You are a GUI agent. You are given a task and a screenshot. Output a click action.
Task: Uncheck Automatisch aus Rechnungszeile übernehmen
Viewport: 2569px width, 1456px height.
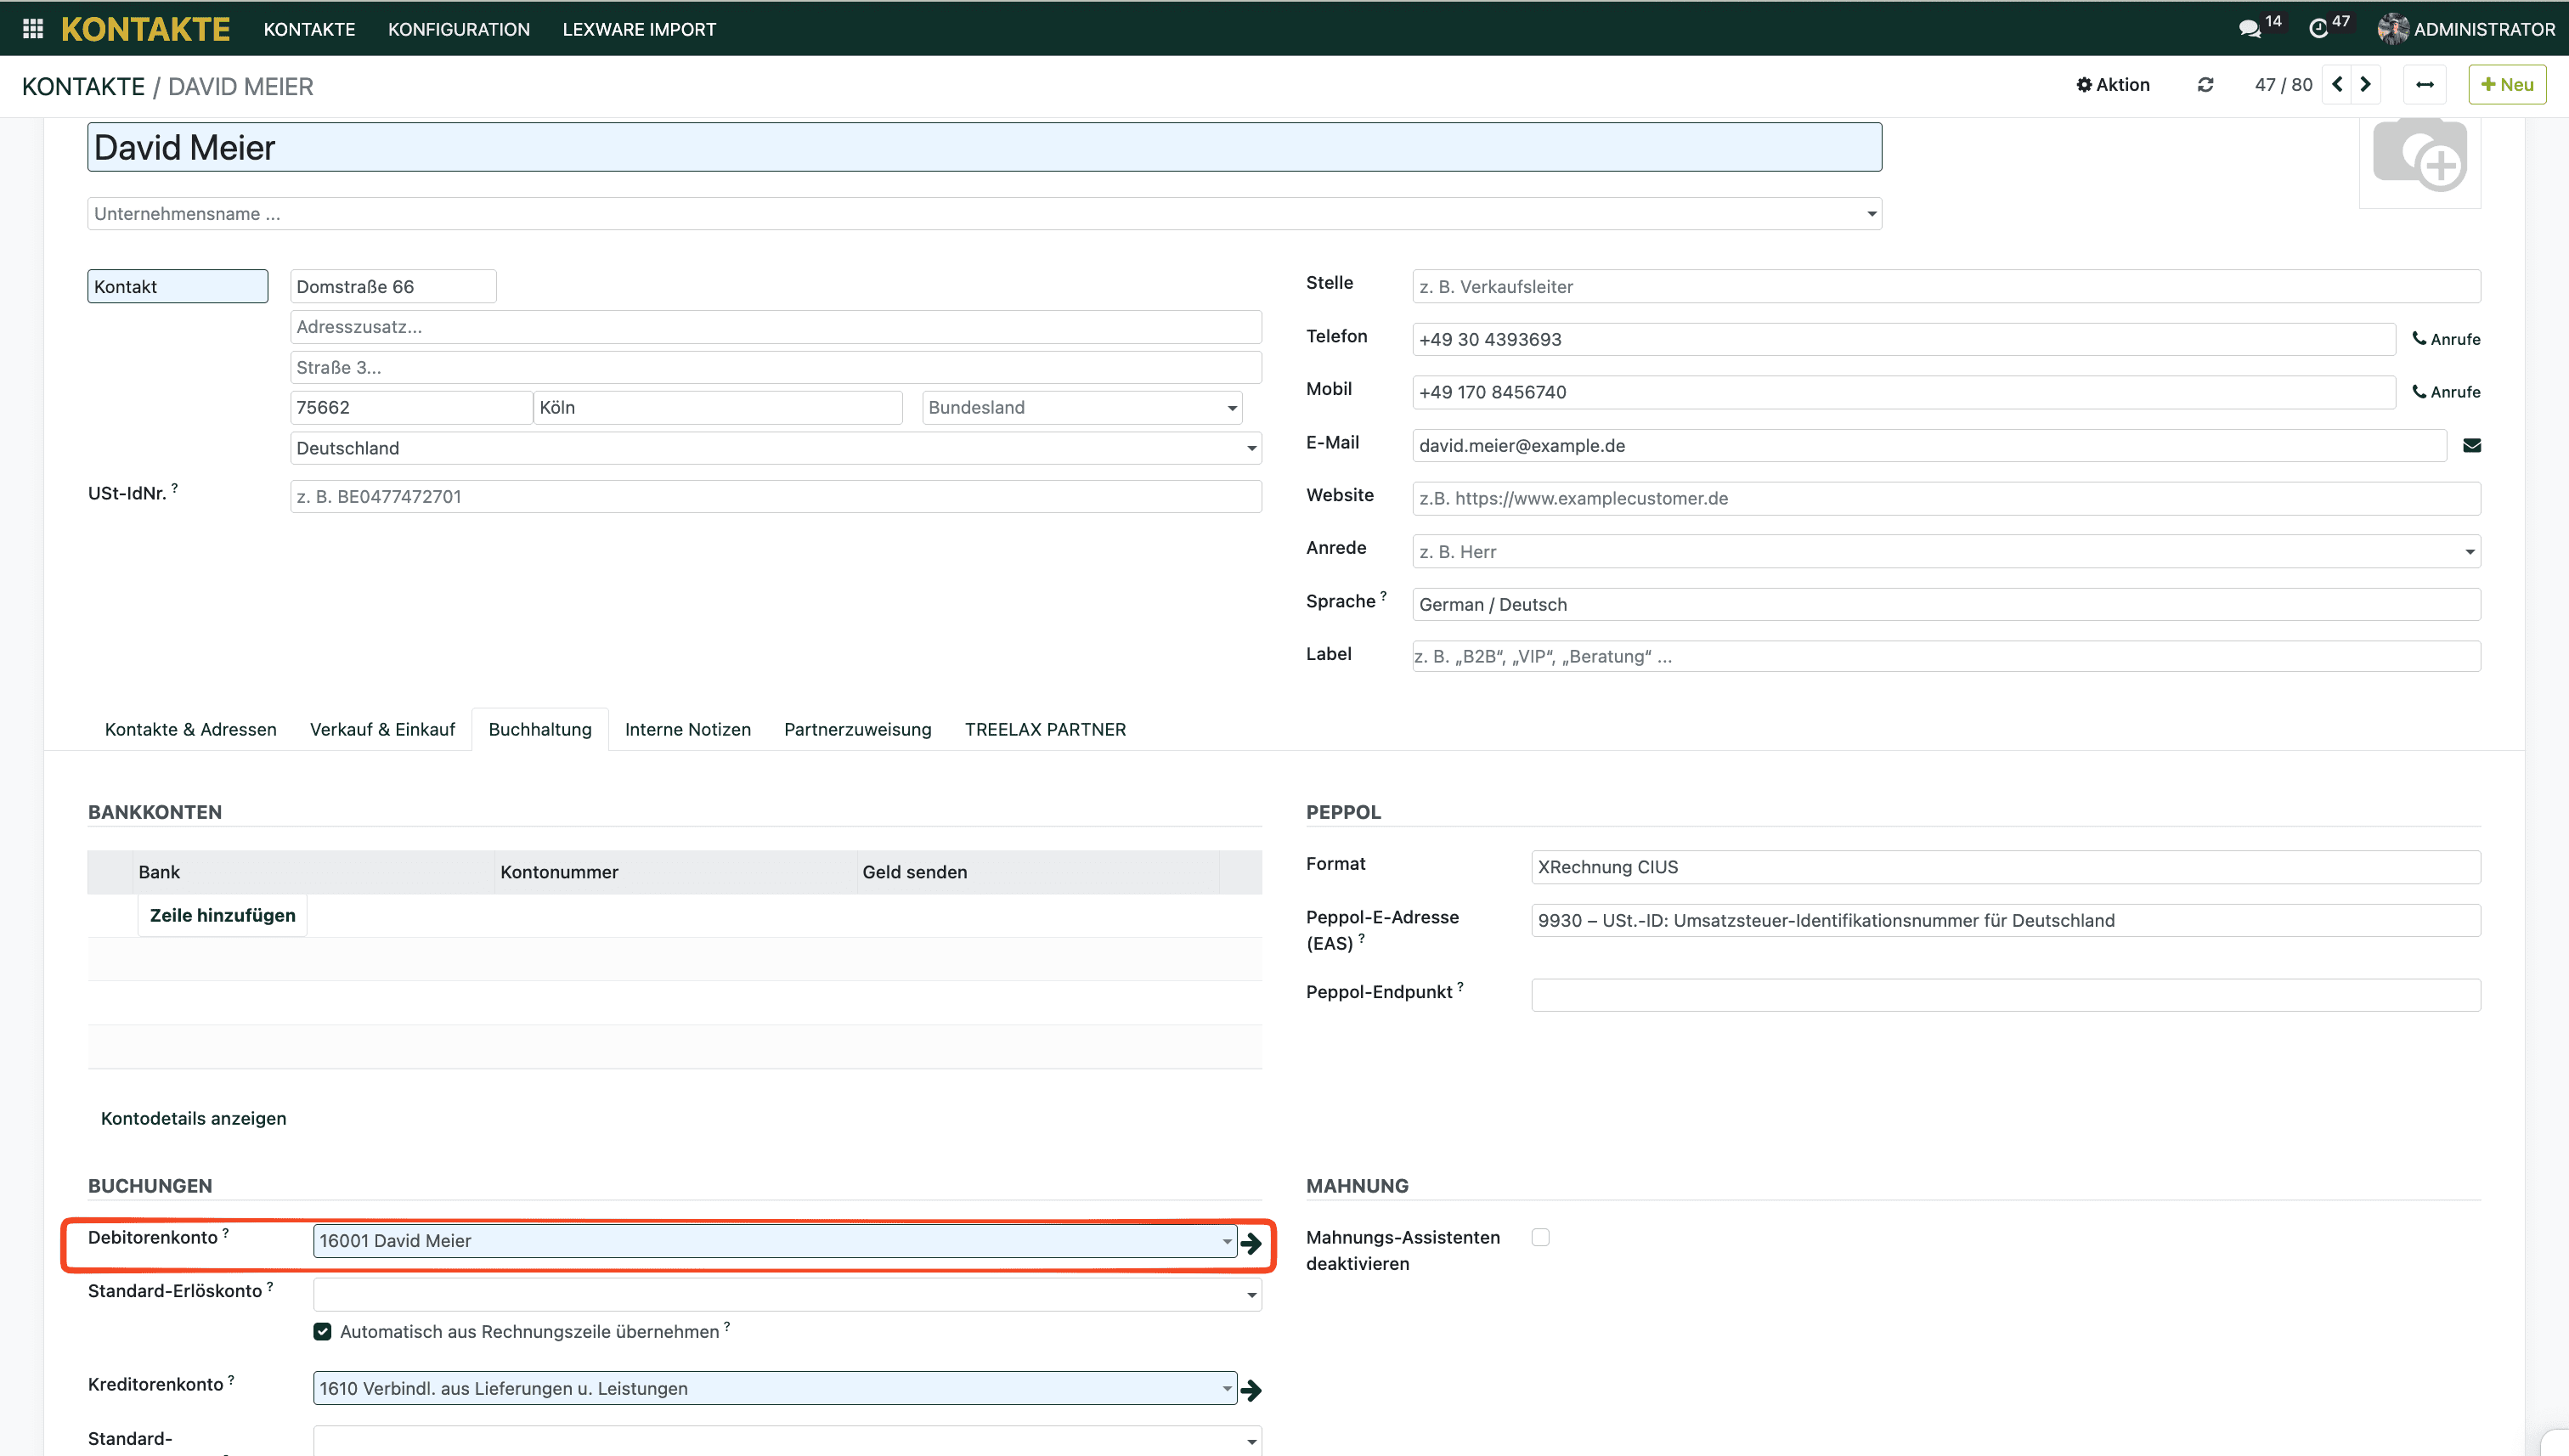[x=322, y=1332]
